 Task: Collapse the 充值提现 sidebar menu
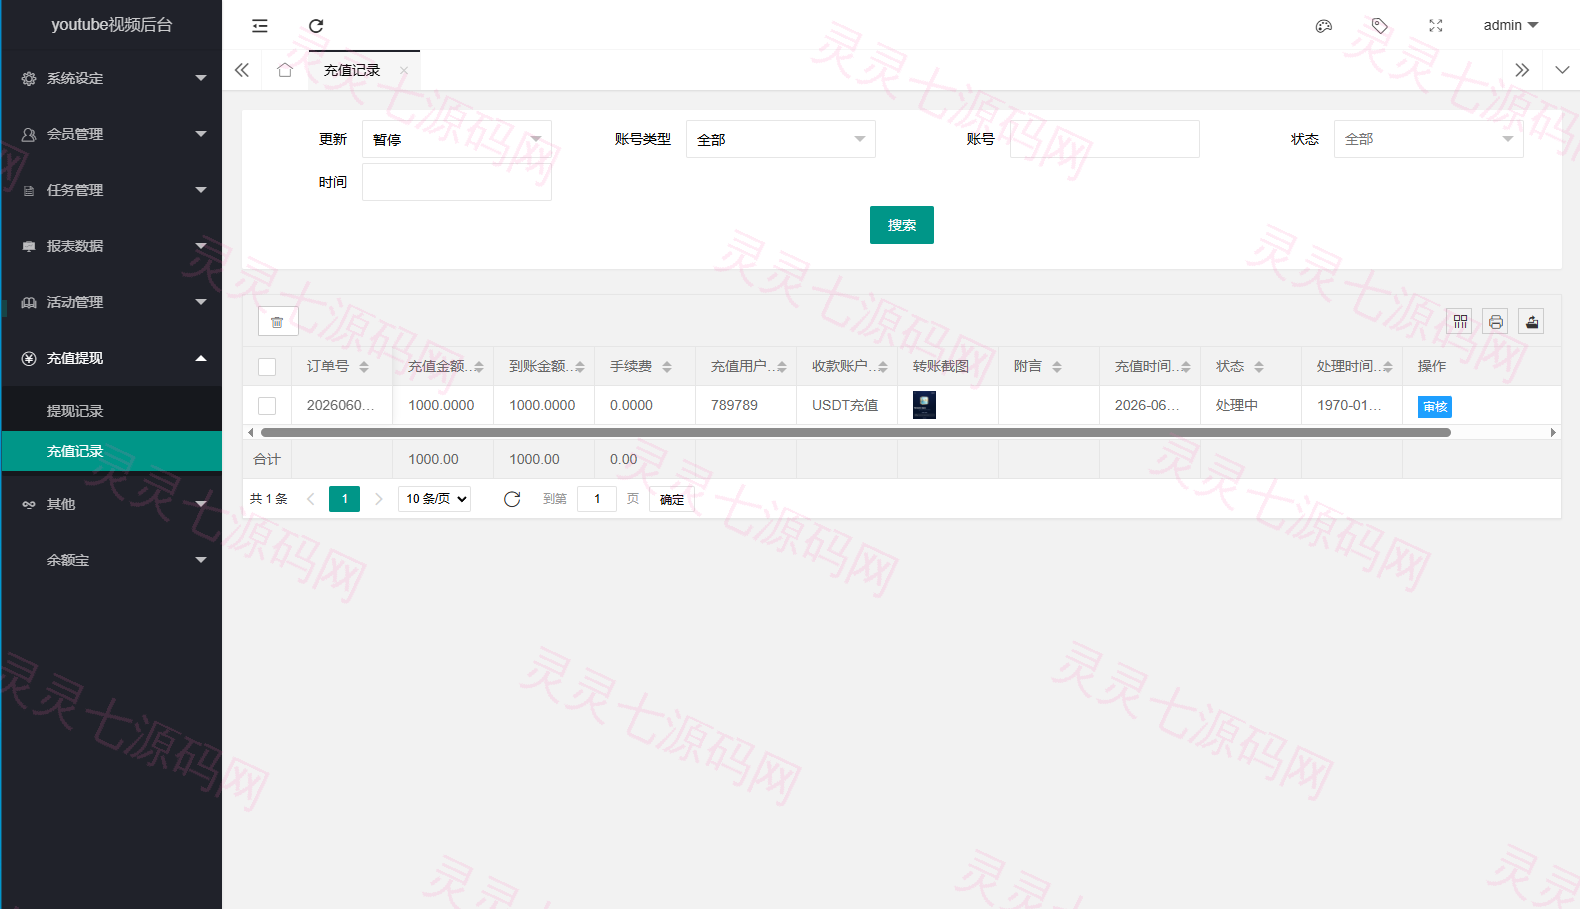click(112, 358)
